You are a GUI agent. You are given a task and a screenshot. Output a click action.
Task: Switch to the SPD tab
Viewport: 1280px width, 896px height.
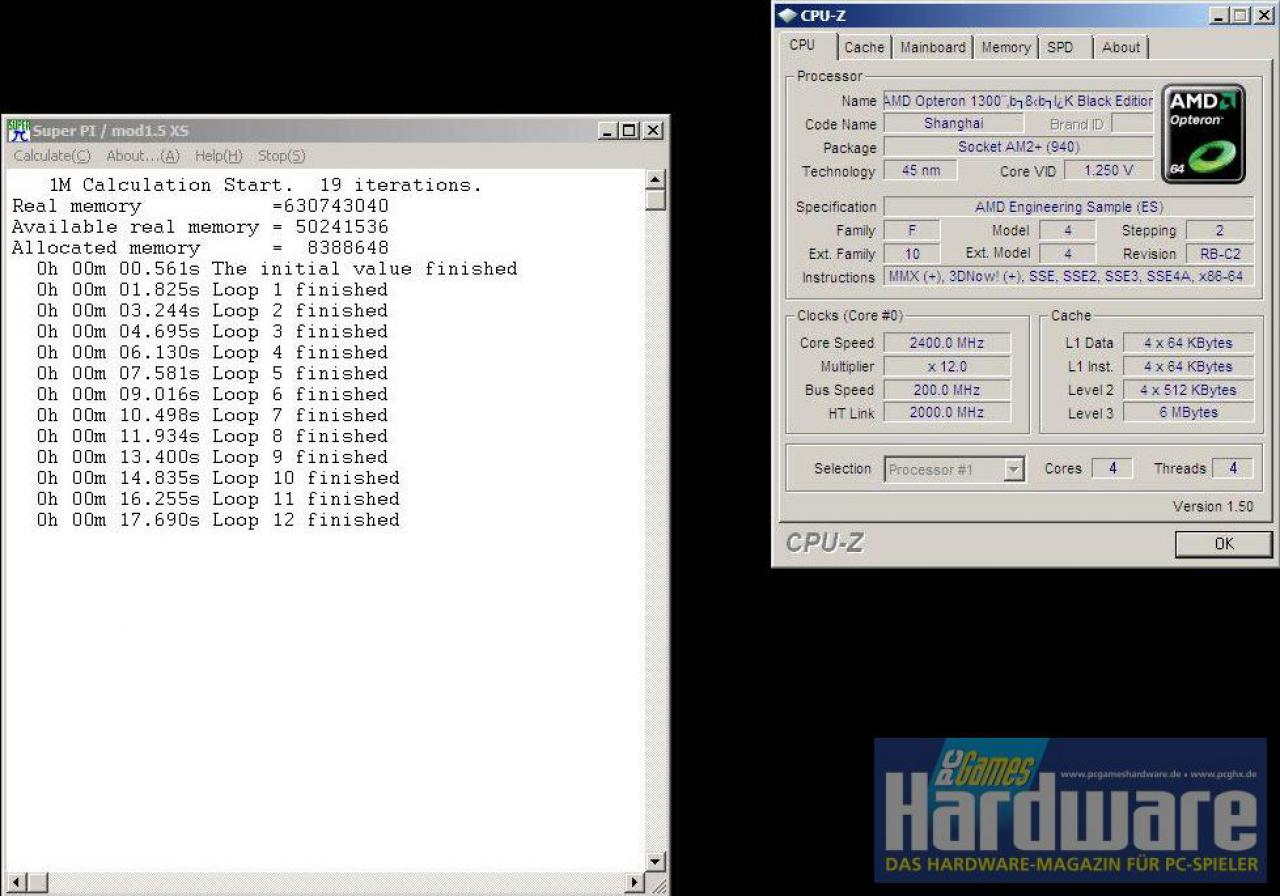point(1060,47)
